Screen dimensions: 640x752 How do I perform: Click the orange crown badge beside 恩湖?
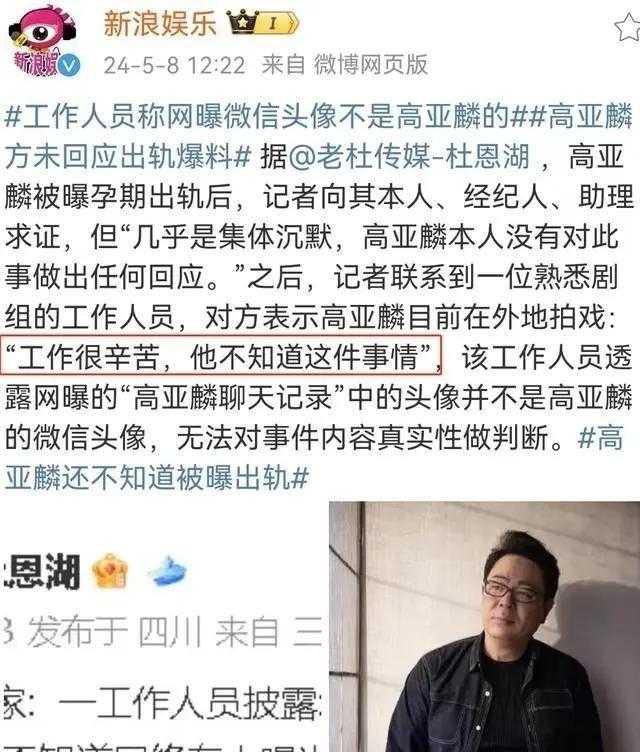click(110, 571)
